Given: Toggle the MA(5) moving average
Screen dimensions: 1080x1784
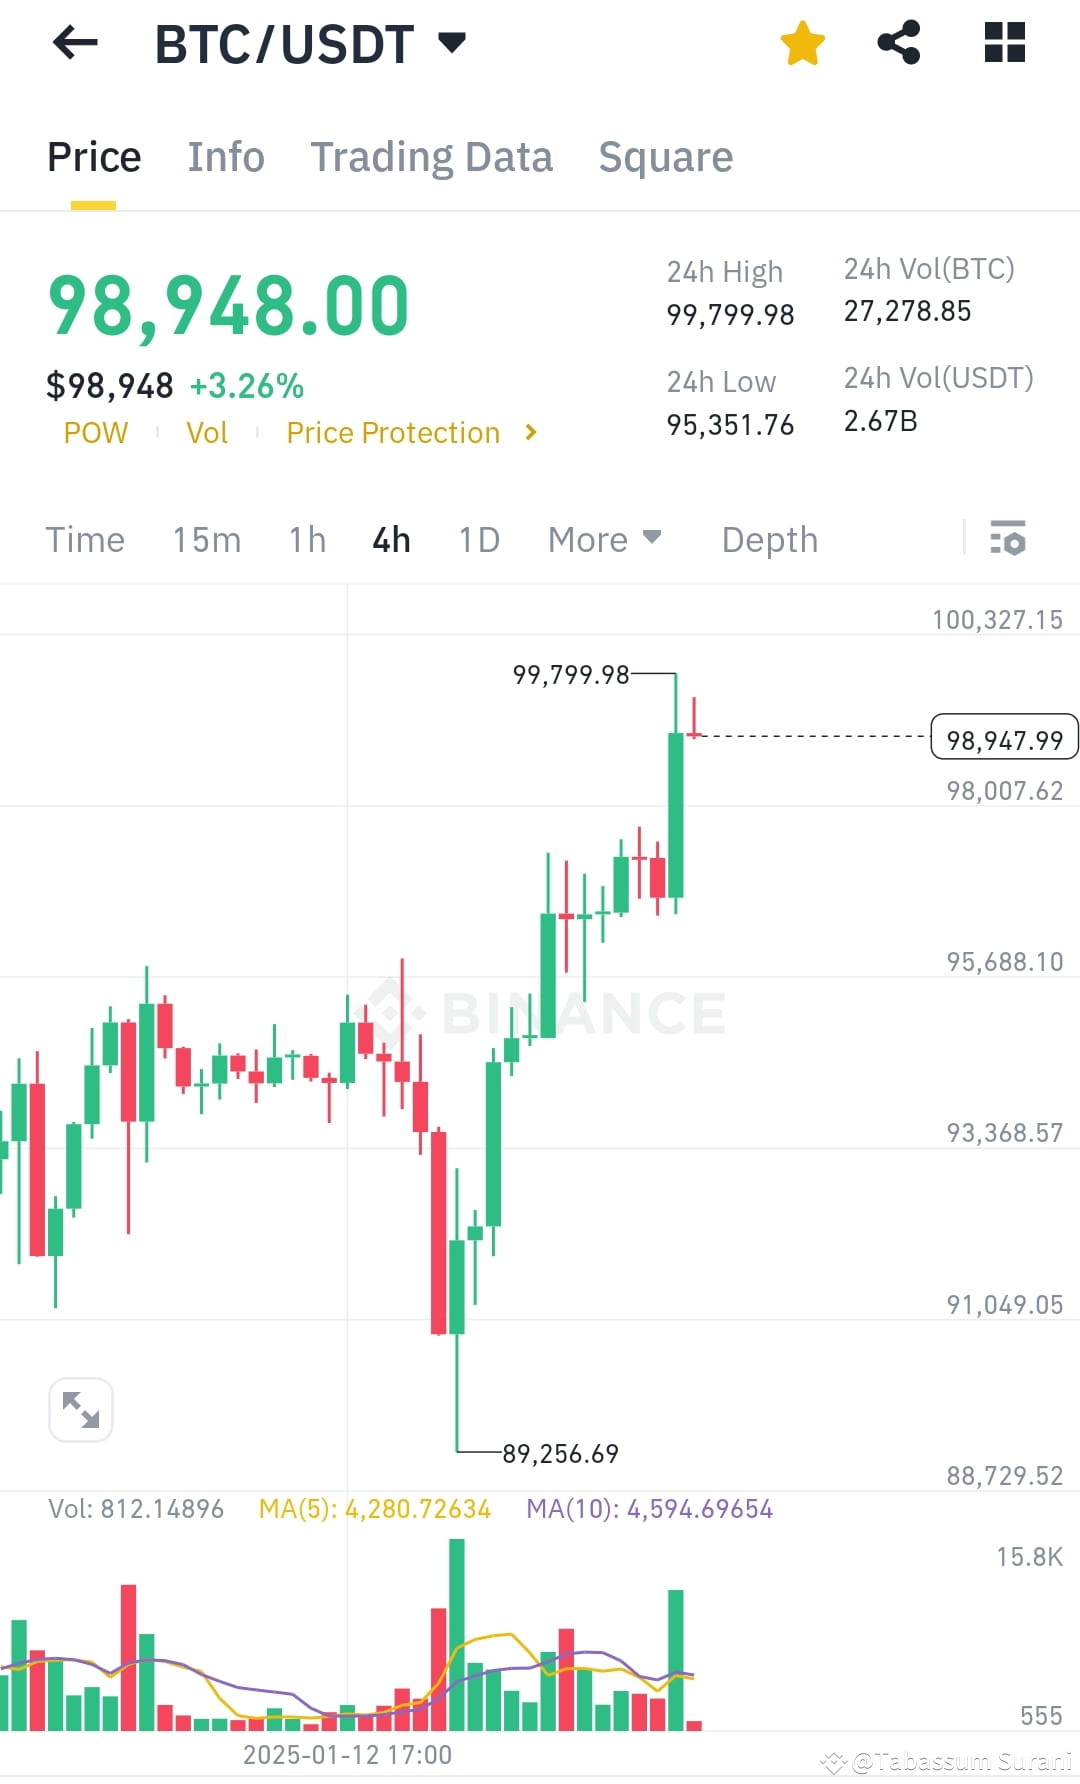Looking at the screenshot, I should [x=375, y=1510].
